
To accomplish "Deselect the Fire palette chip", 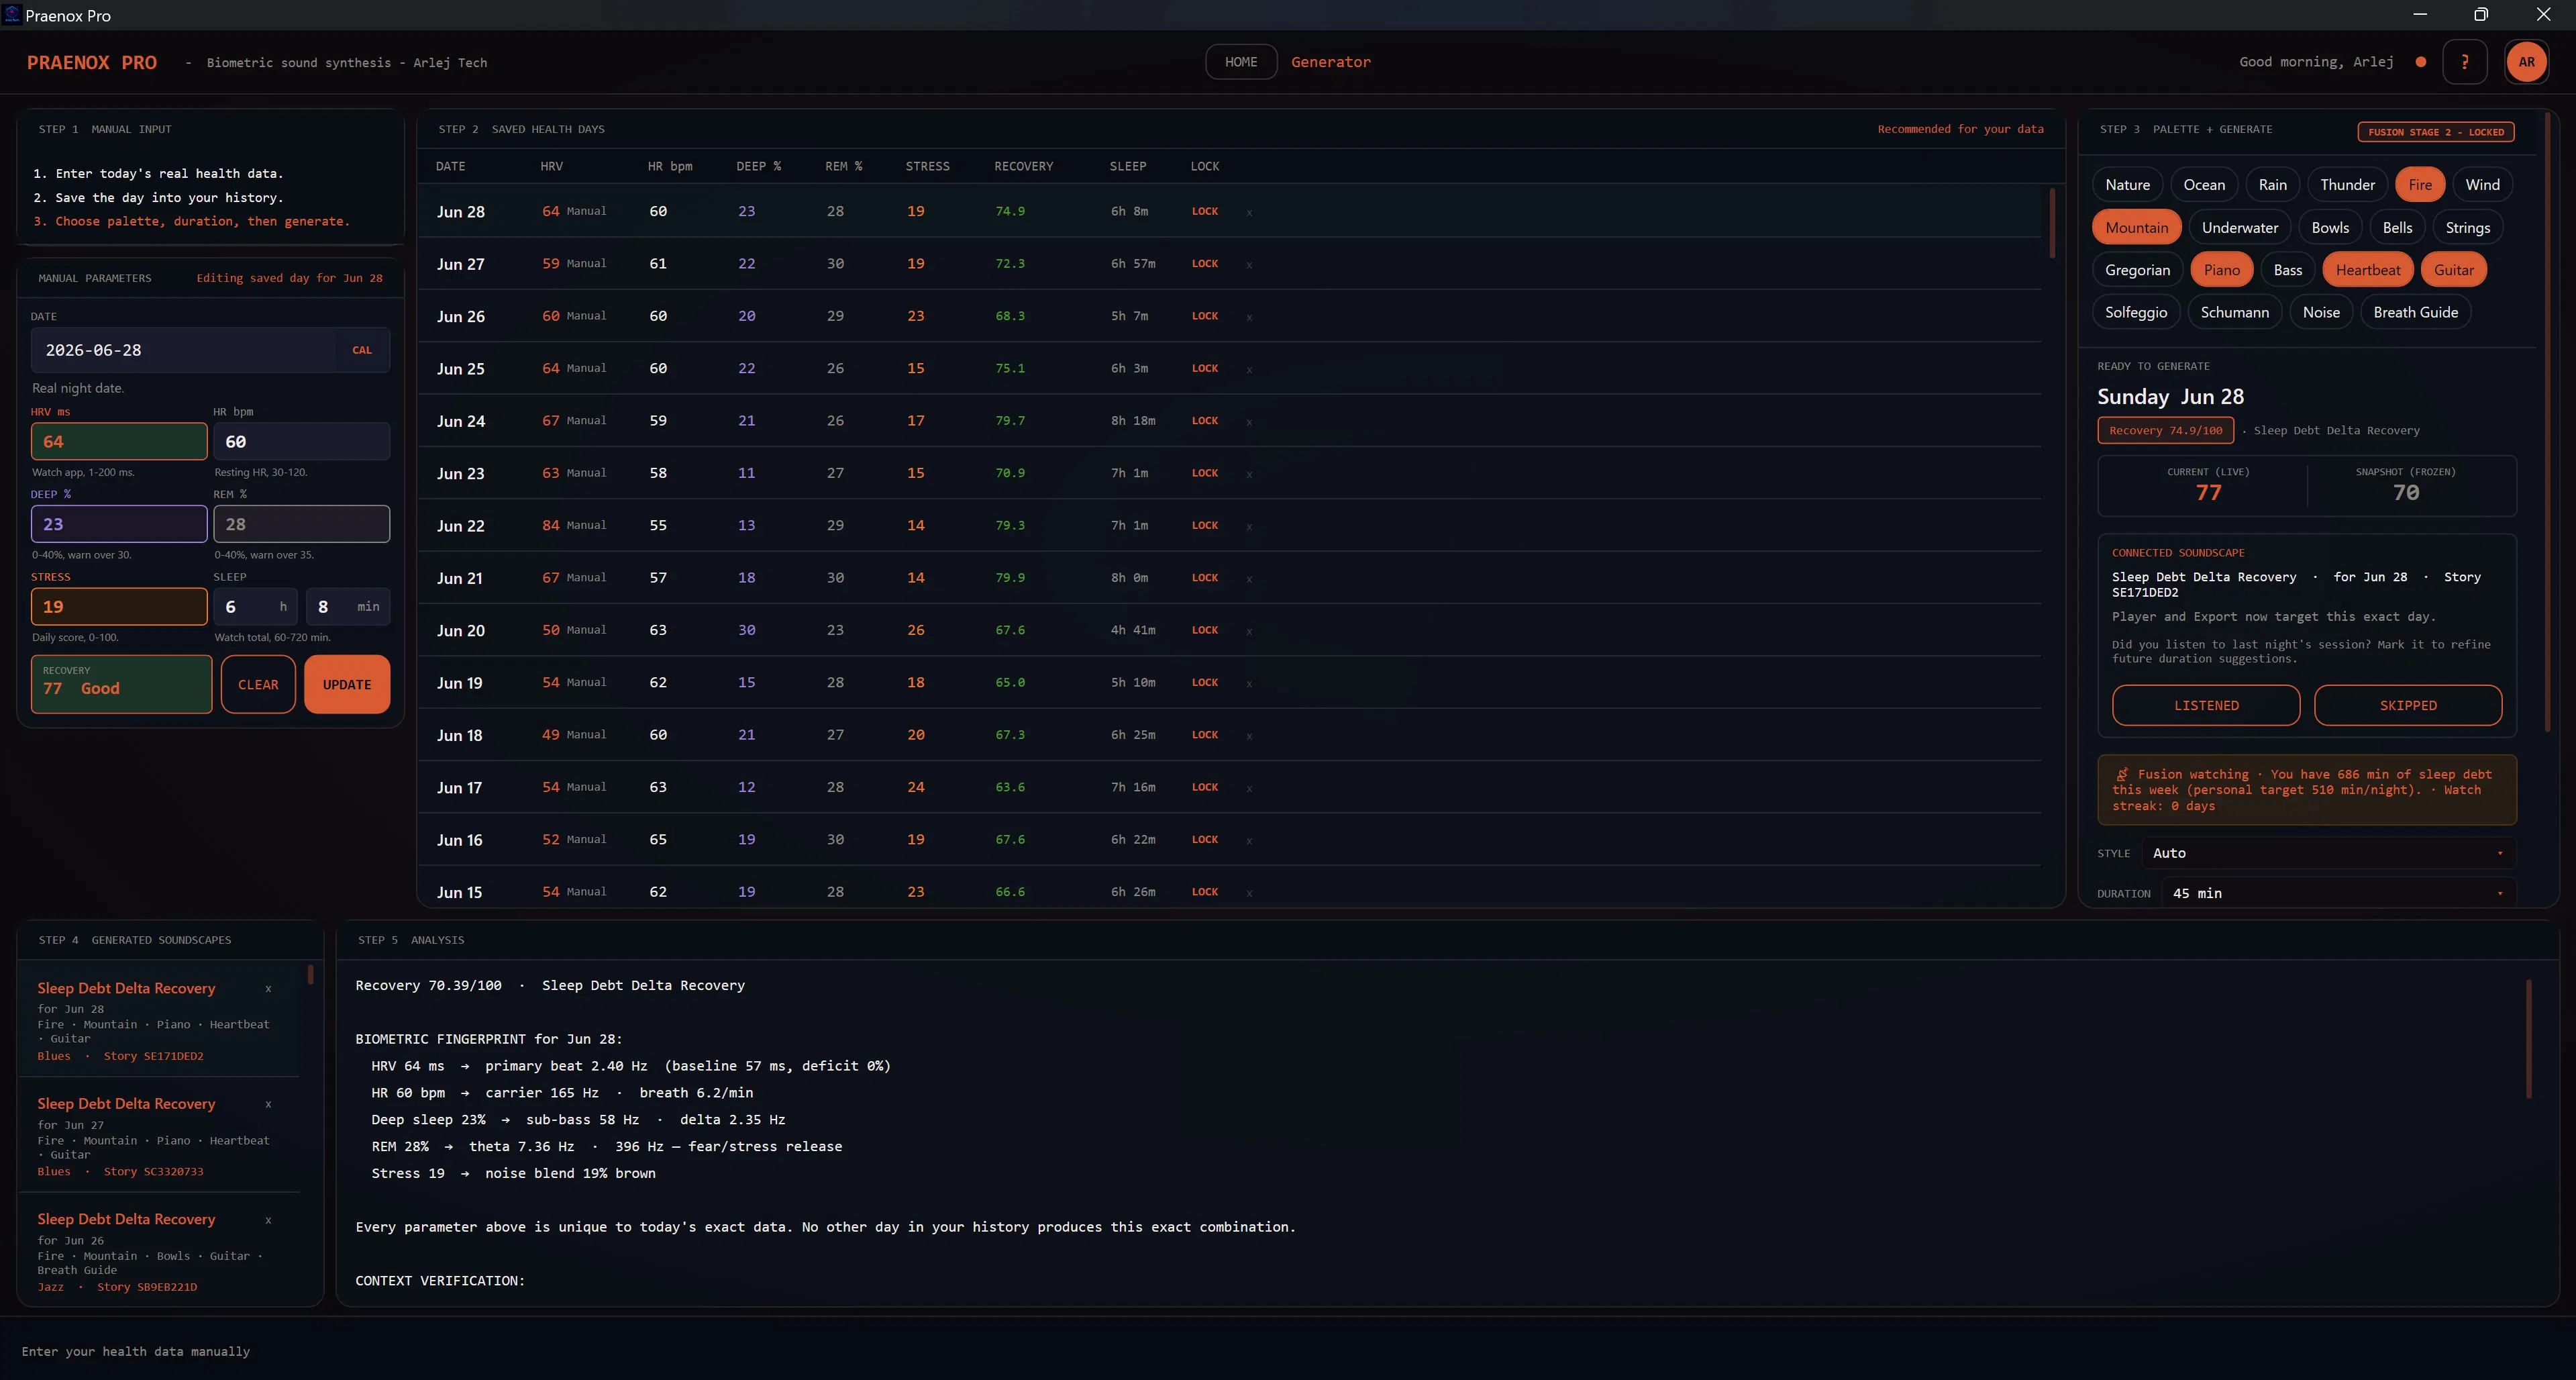I will [x=2420, y=185].
